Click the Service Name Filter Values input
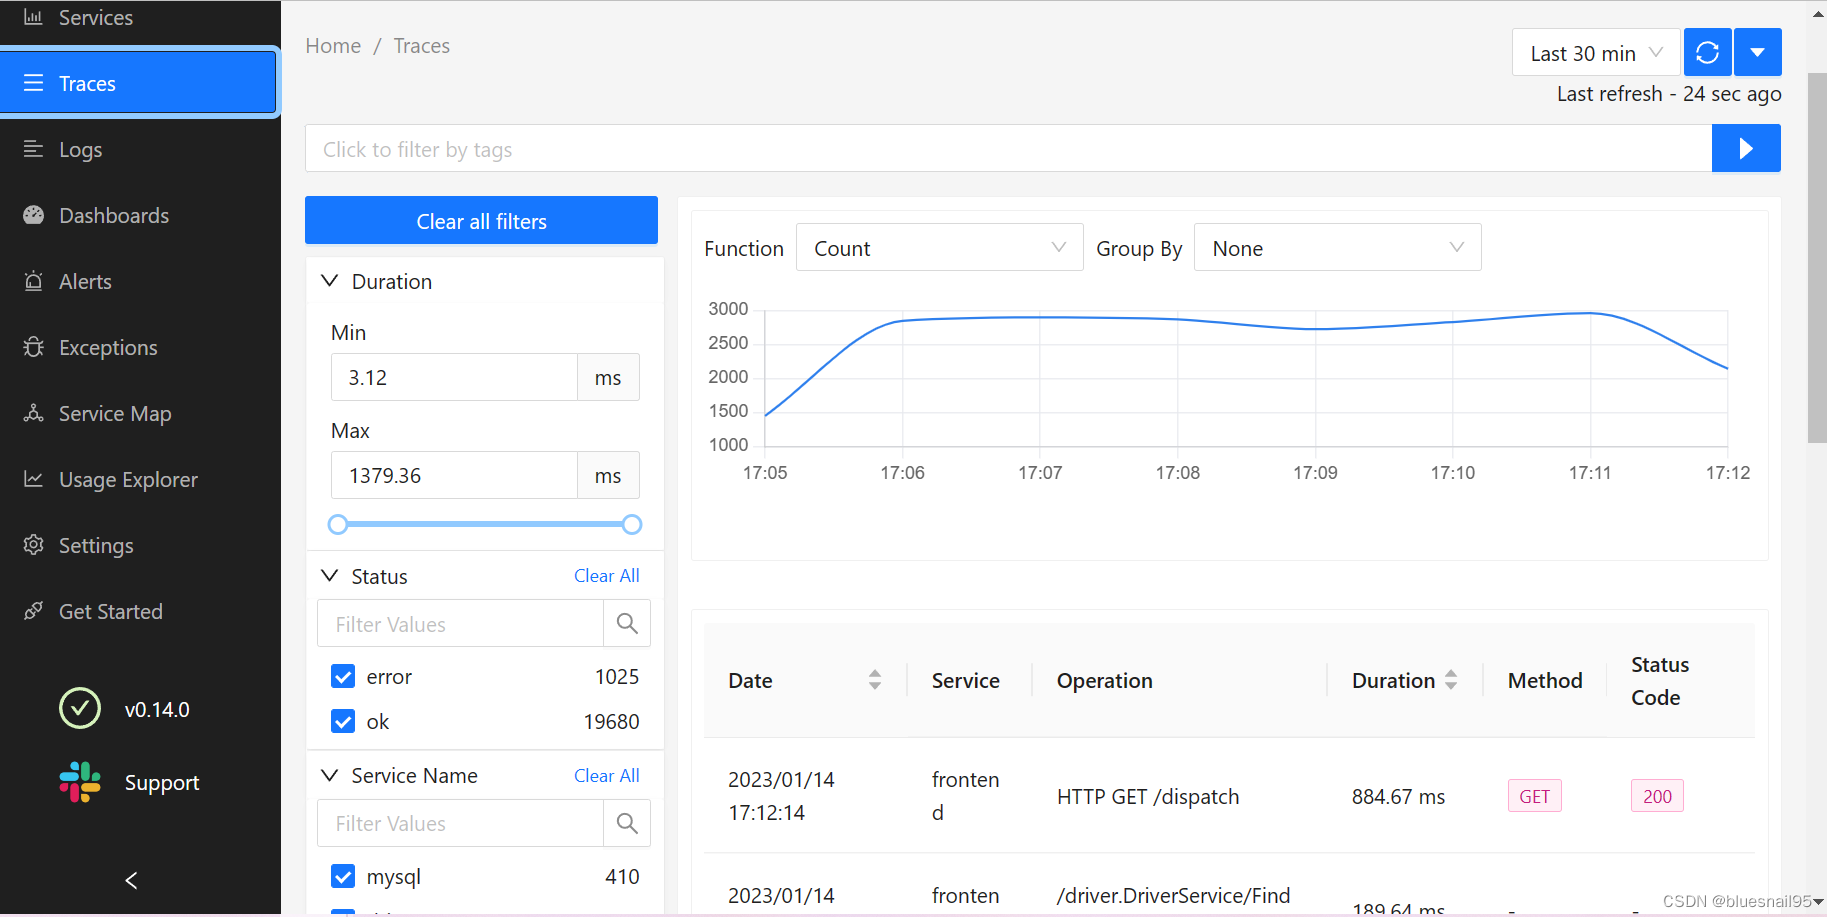The height and width of the screenshot is (917, 1827). [x=460, y=823]
